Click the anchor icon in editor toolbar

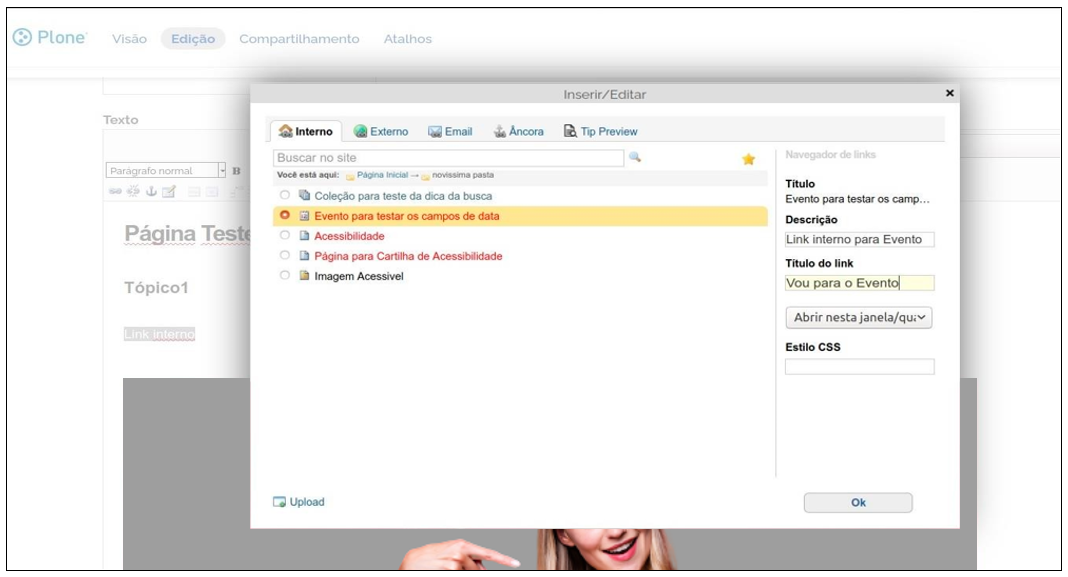point(150,192)
